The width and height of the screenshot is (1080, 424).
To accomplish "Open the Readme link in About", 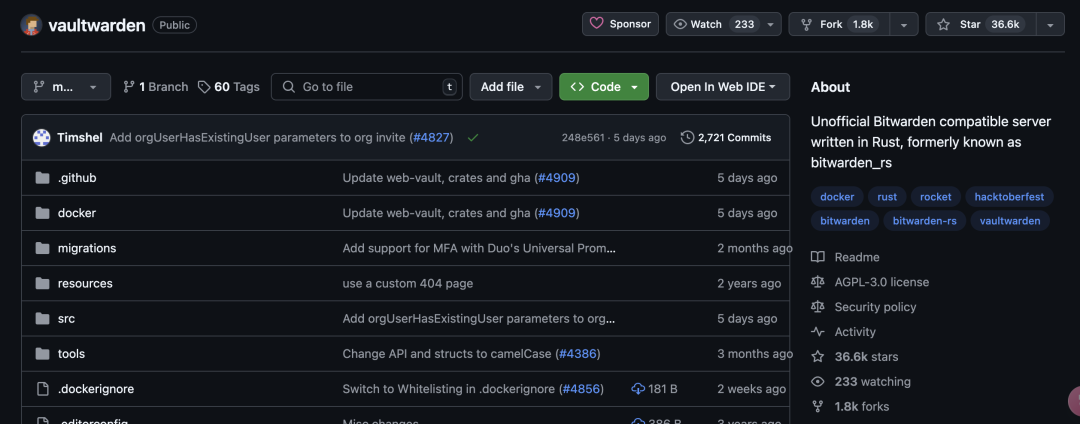I will pyautogui.click(x=857, y=257).
